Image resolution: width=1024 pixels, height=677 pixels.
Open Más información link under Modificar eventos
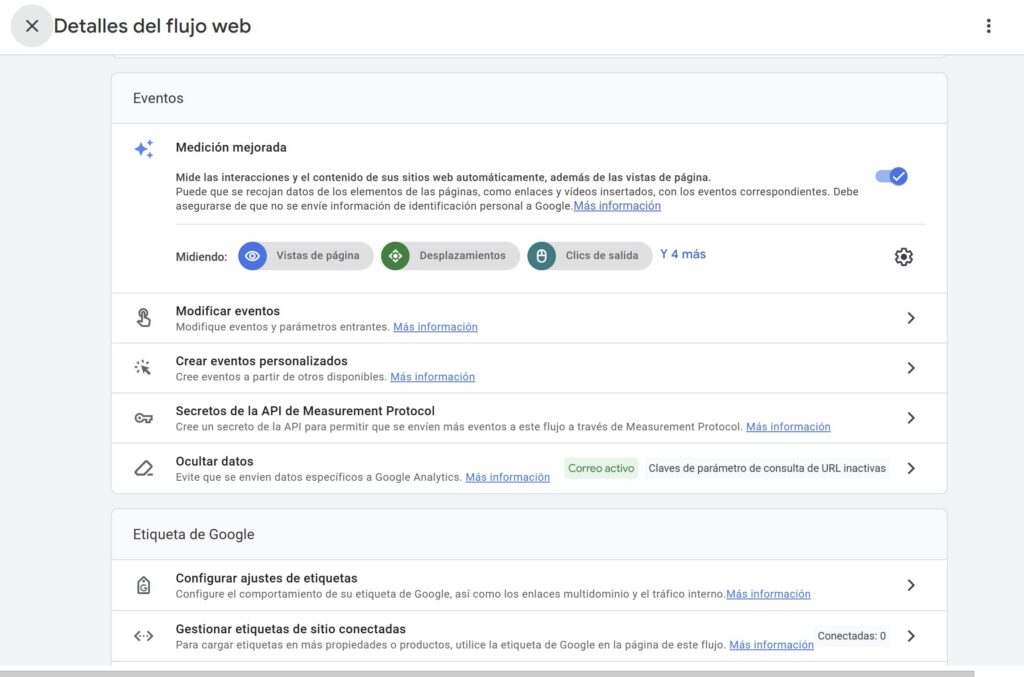coord(435,327)
